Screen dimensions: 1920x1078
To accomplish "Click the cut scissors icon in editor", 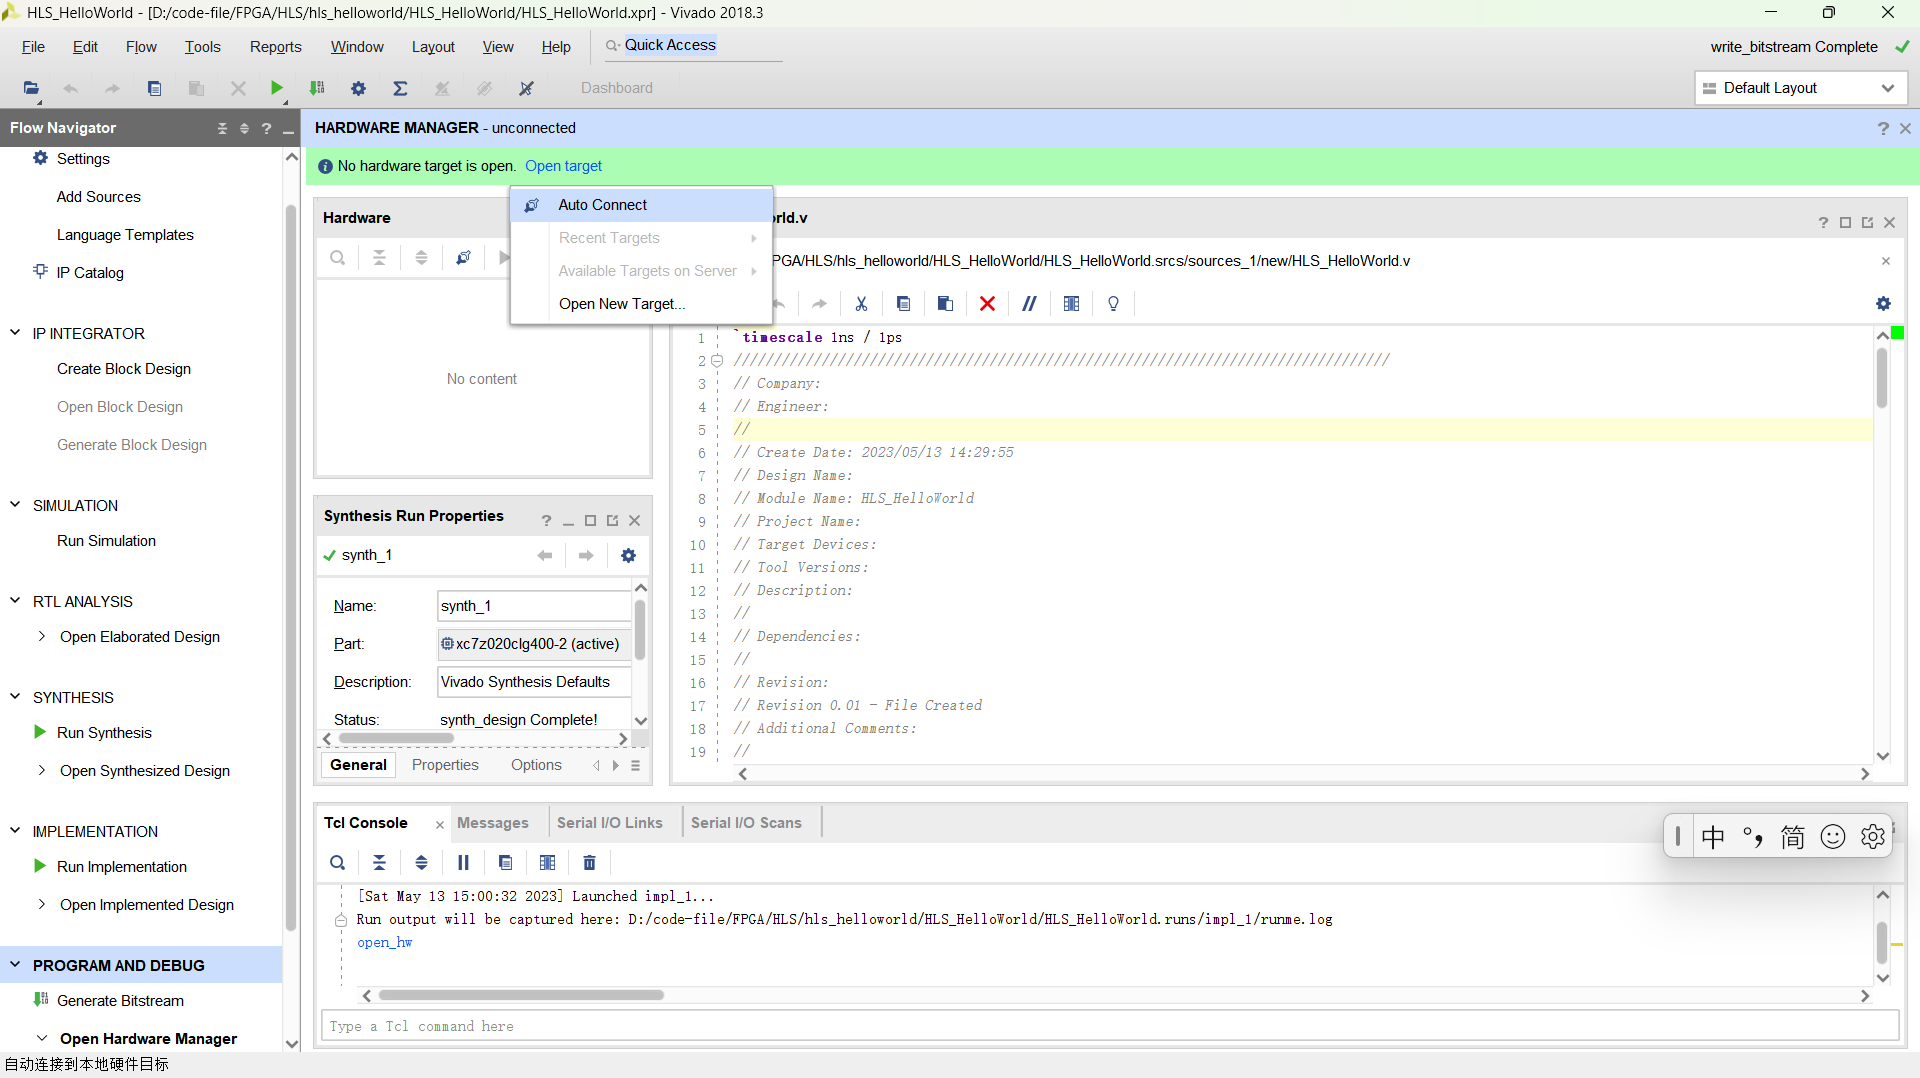I will (x=861, y=304).
